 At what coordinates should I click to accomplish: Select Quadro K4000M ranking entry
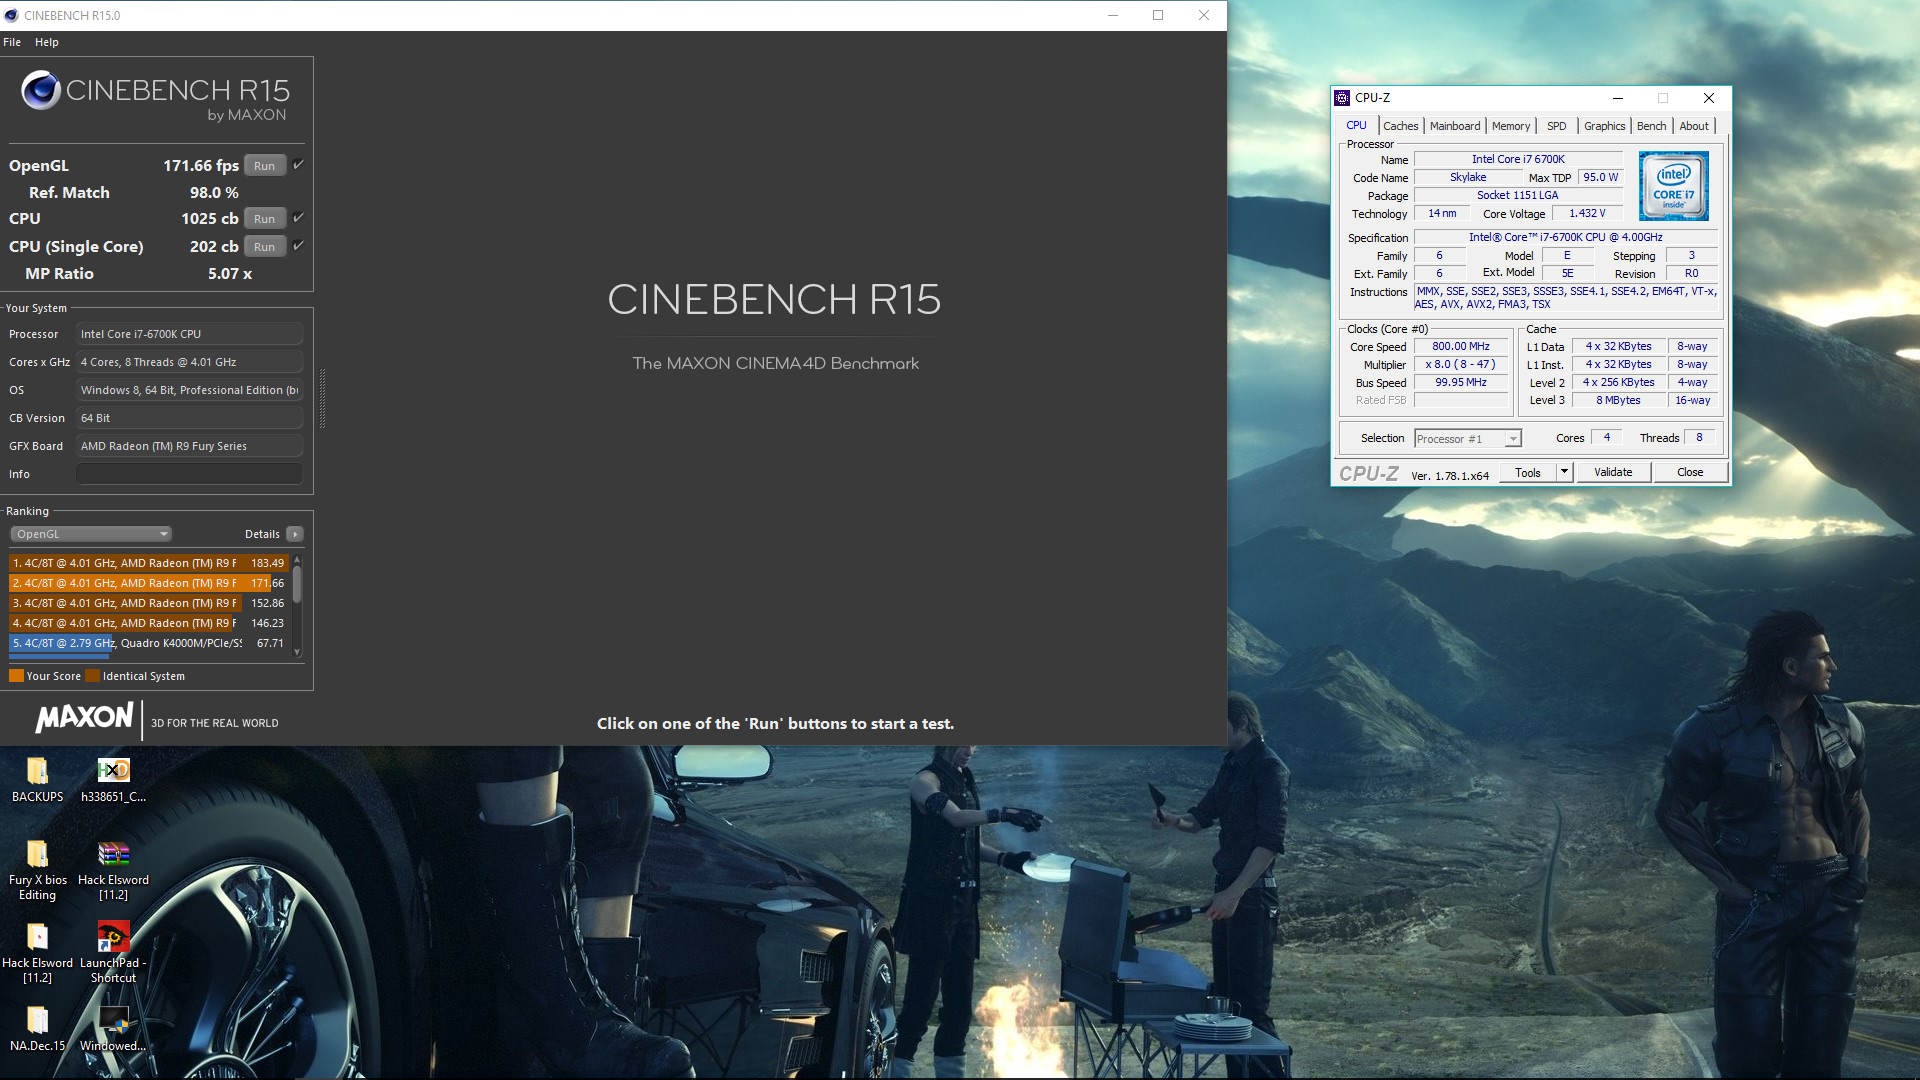point(149,643)
